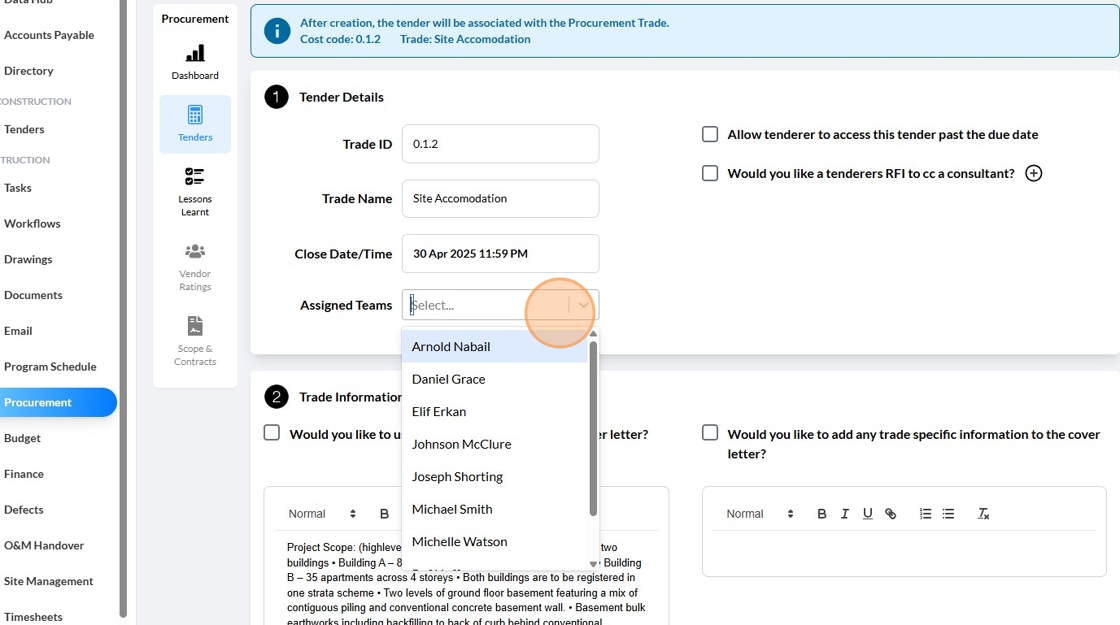Viewport: 1120px width, 625px height.
Task: Open Lessons Learnt checklist icon
Action: pos(195,176)
